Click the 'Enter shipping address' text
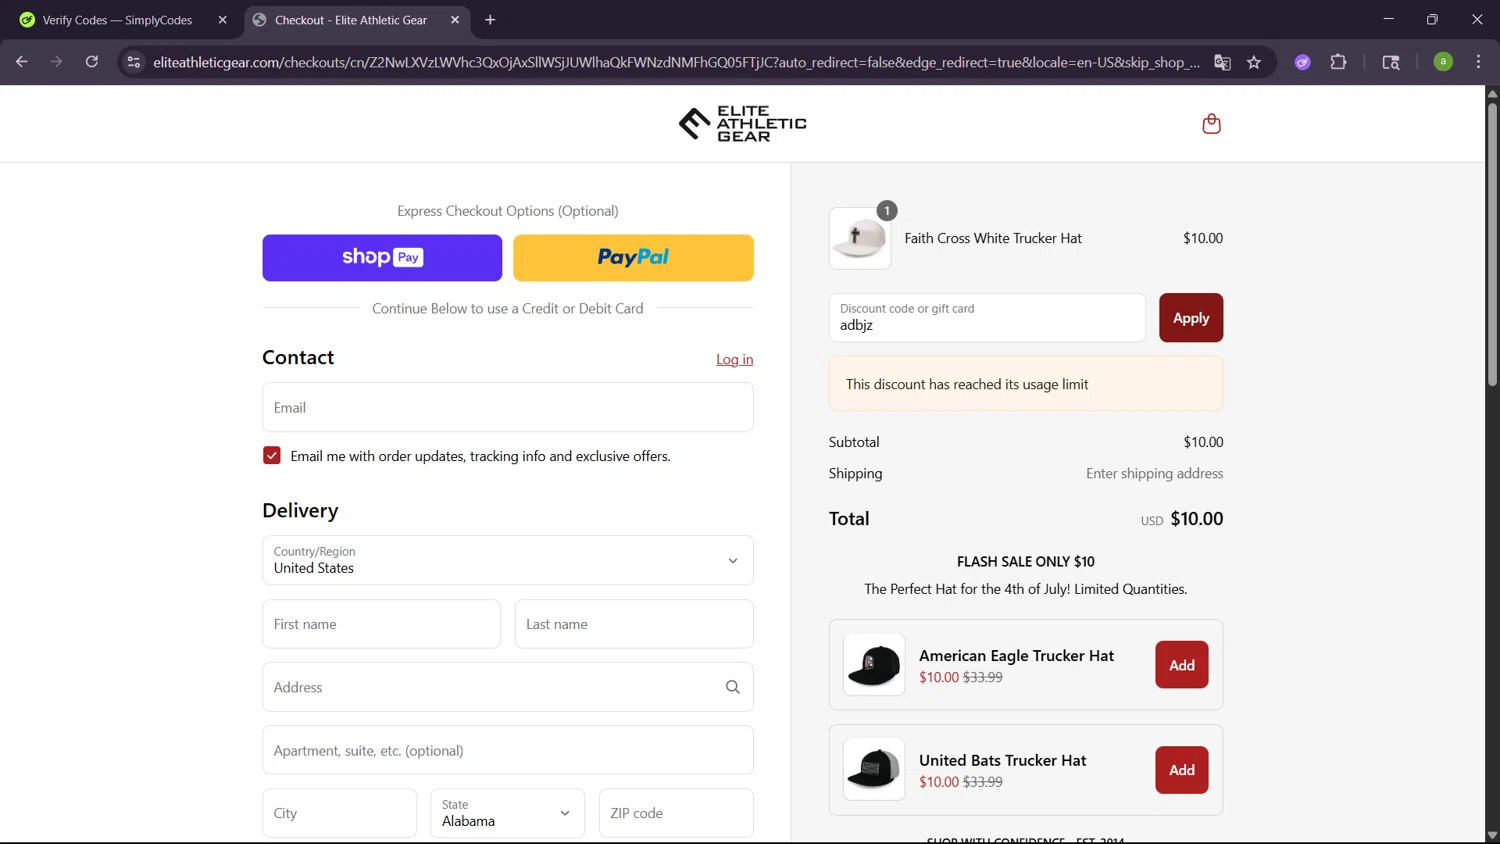 coord(1155,474)
